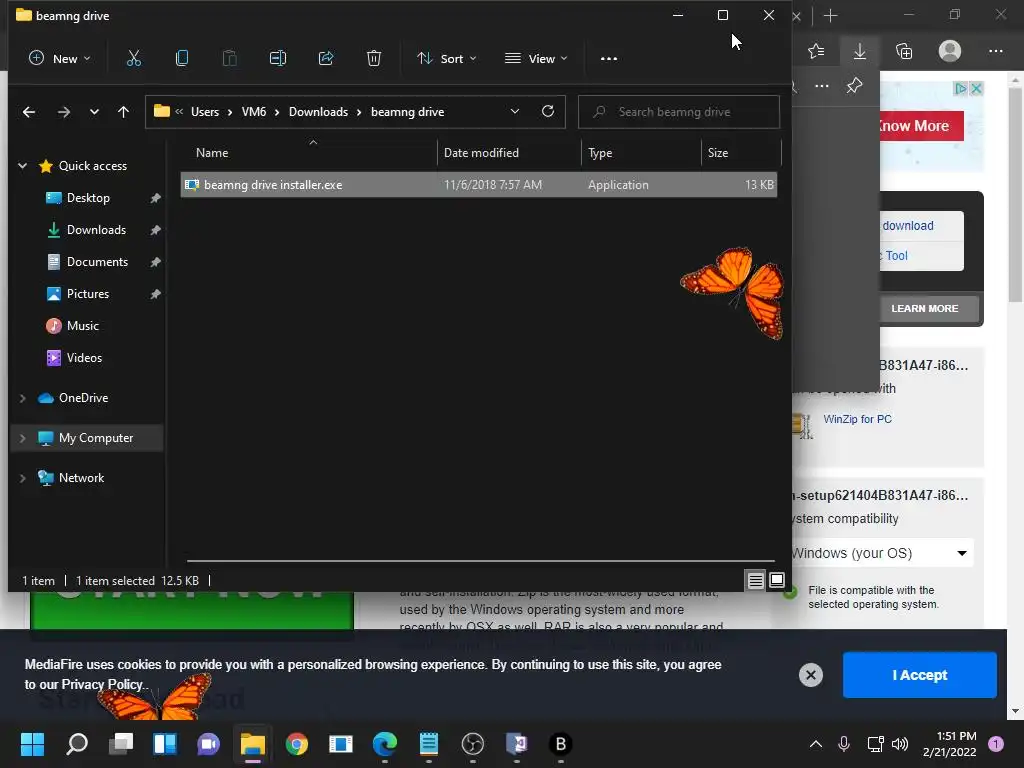Select Pictures in Quick access
The height and width of the screenshot is (768, 1024).
tap(88, 294)
